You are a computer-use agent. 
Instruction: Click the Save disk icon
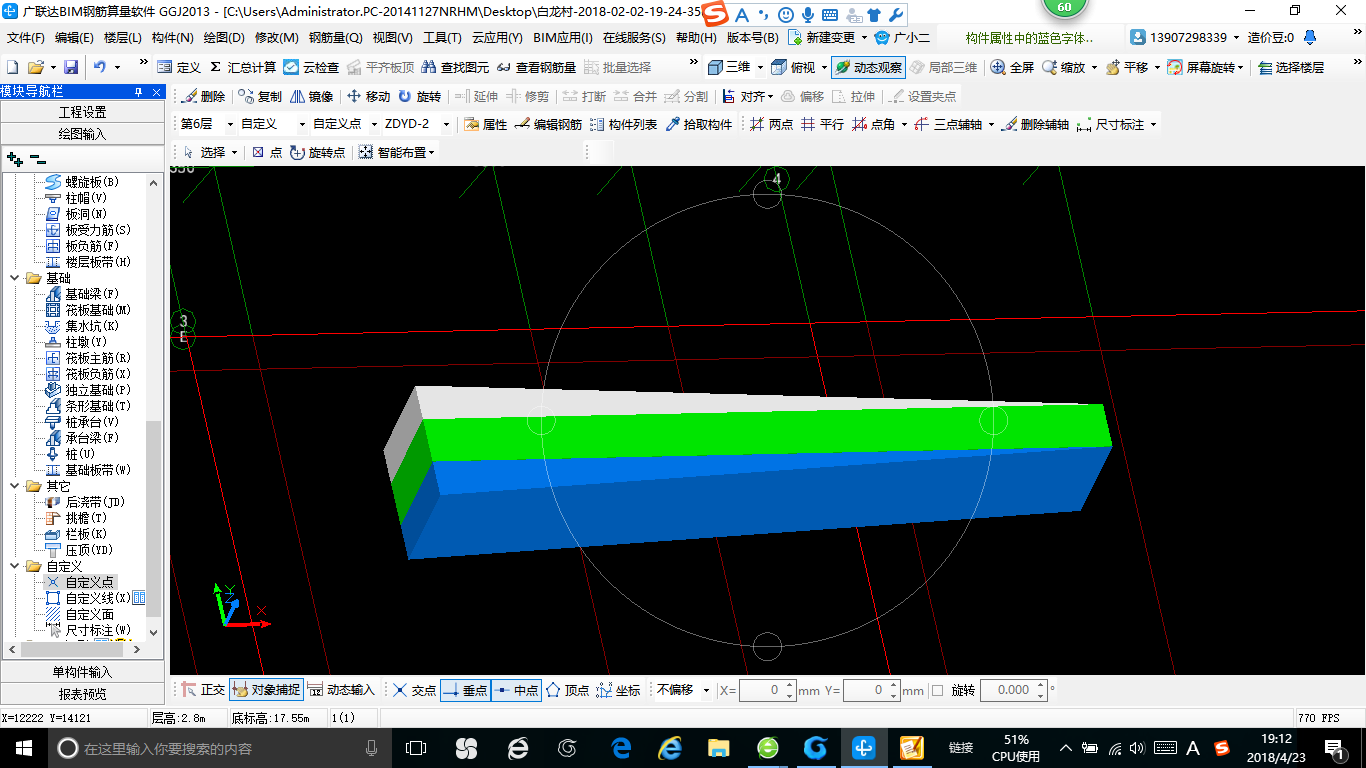click(71, 67)
